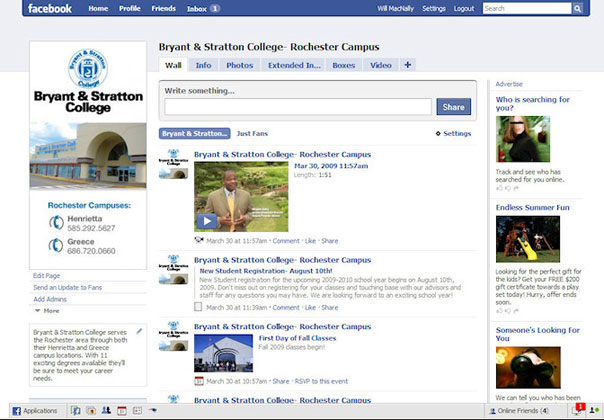This screenshot has height=420, width=604.
Task: Open 'Someone's Looking For You' ad
Action: point(537,334)
